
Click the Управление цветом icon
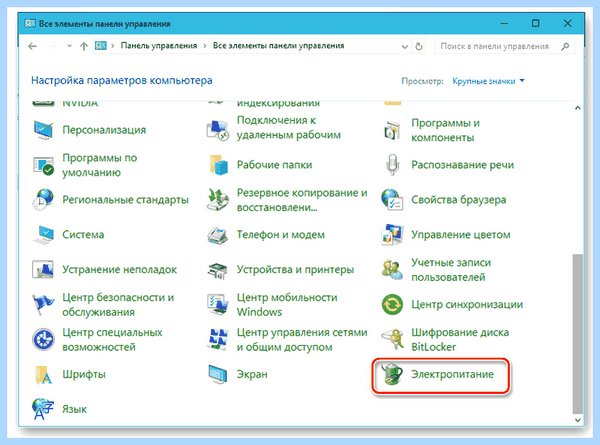click(392, 235)
